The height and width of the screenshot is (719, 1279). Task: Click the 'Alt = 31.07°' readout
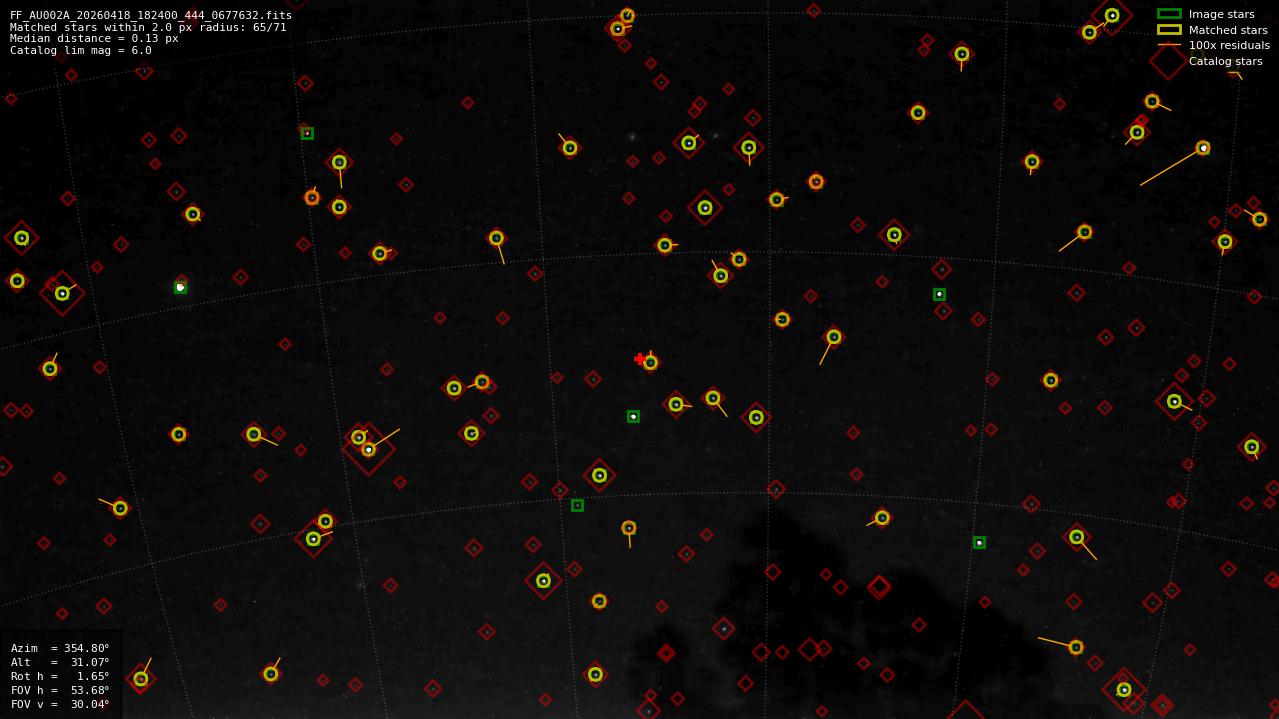[x=60, y=662]
